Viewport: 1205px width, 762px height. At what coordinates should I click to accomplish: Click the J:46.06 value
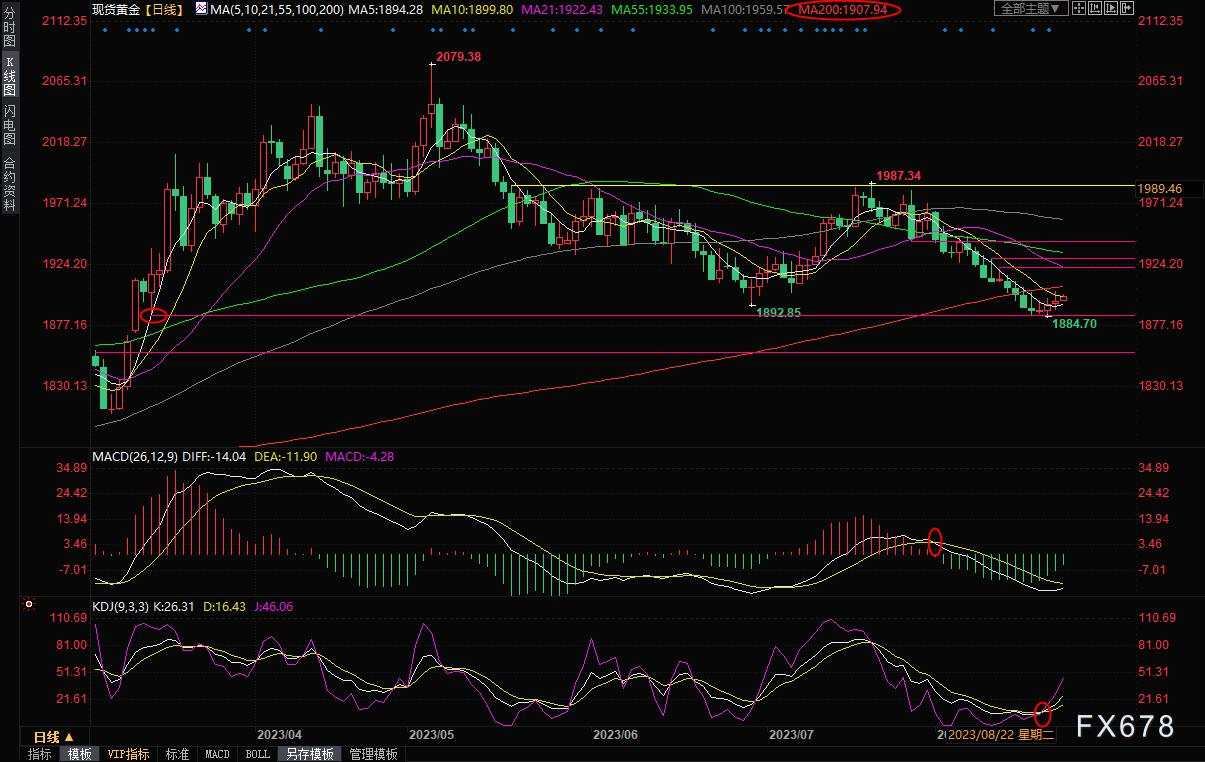[274, 606]
